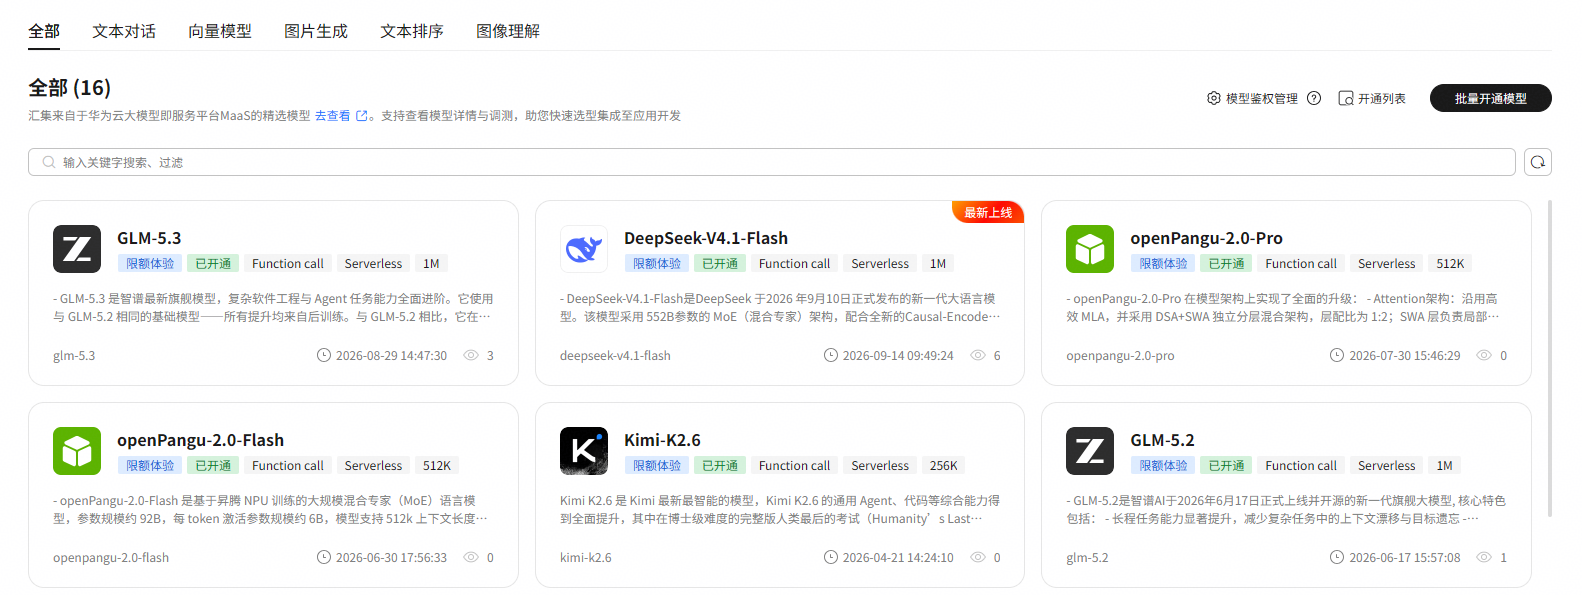This screenshot has height=595, width=1582.
Task: Click the model id glm-5.3
Action: tap(74, 355)
